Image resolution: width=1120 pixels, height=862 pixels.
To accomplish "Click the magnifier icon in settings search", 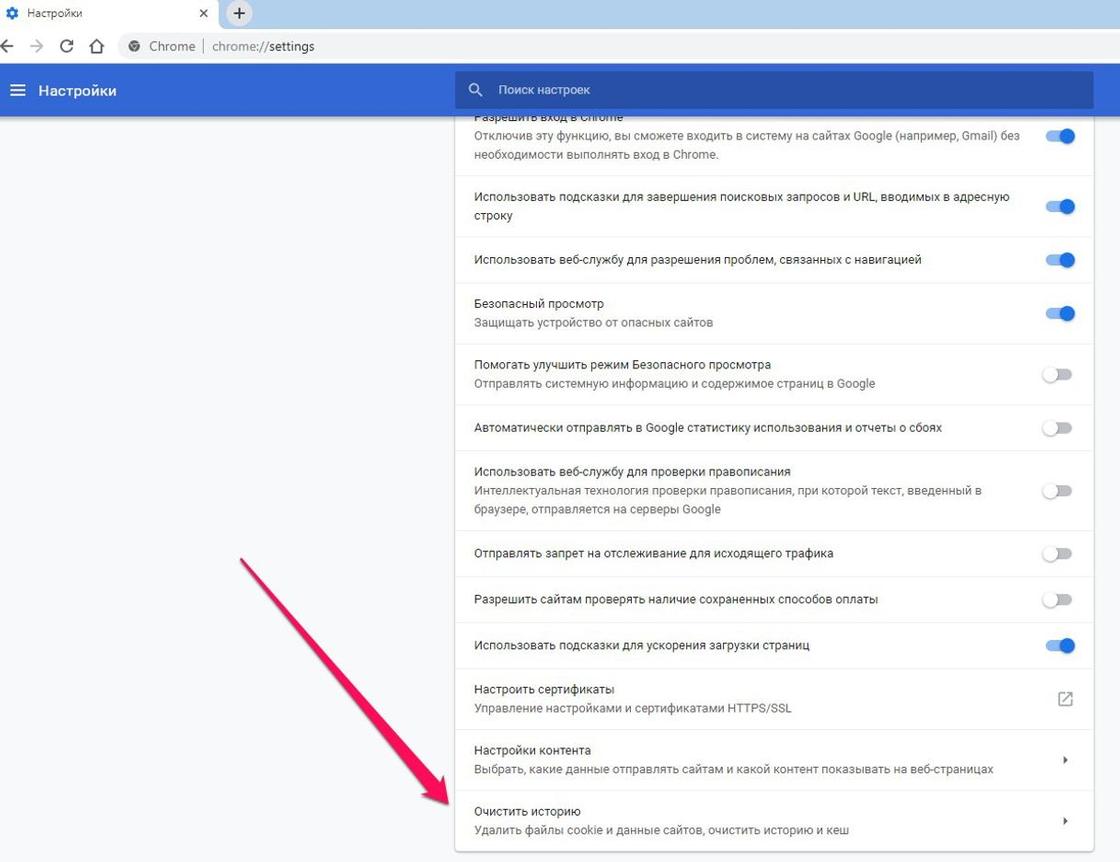I will click(x=475, y=90).
